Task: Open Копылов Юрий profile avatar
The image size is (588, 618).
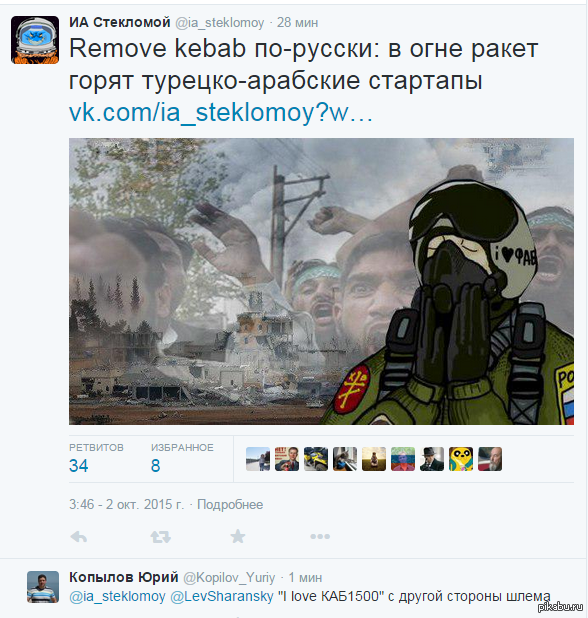Action: [43, 587]
